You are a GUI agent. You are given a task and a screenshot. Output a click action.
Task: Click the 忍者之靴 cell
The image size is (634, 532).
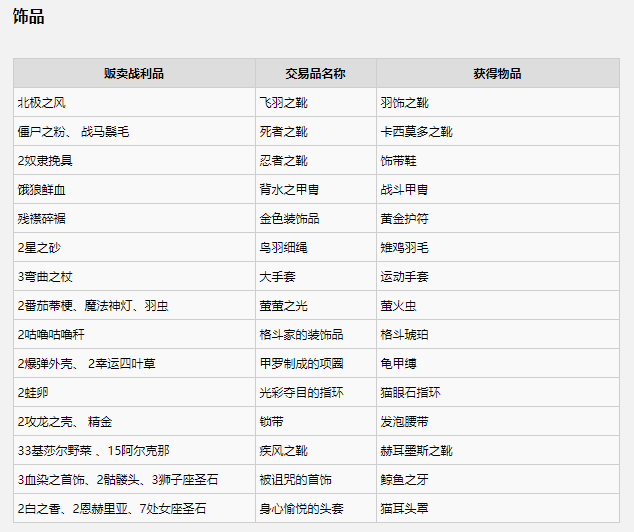284,161
